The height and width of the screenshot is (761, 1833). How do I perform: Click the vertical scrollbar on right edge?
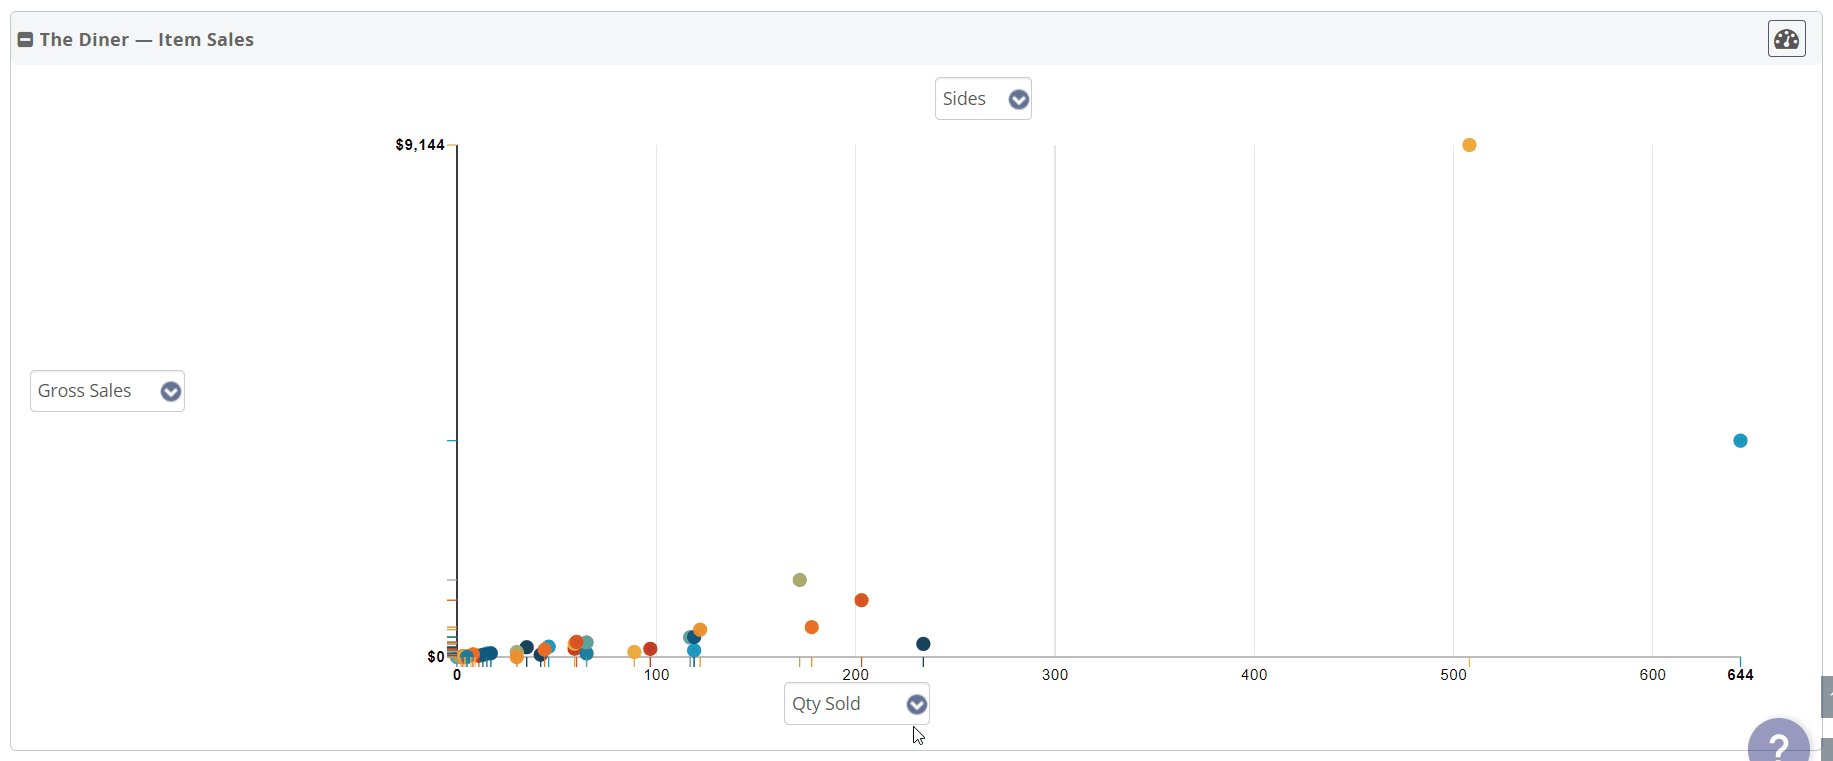click(1827, 697)
